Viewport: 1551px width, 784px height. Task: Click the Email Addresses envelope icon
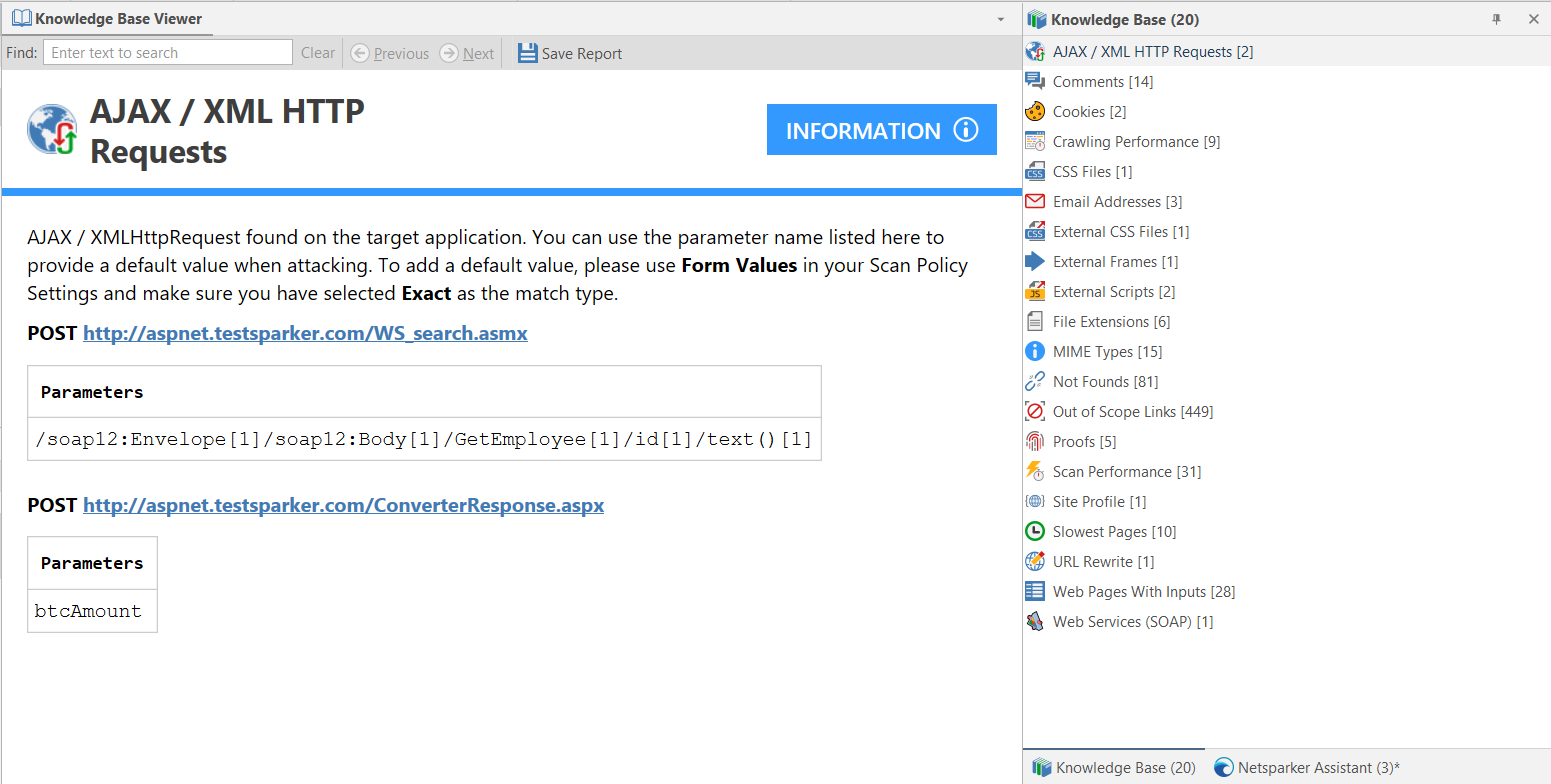(1035, 201)
